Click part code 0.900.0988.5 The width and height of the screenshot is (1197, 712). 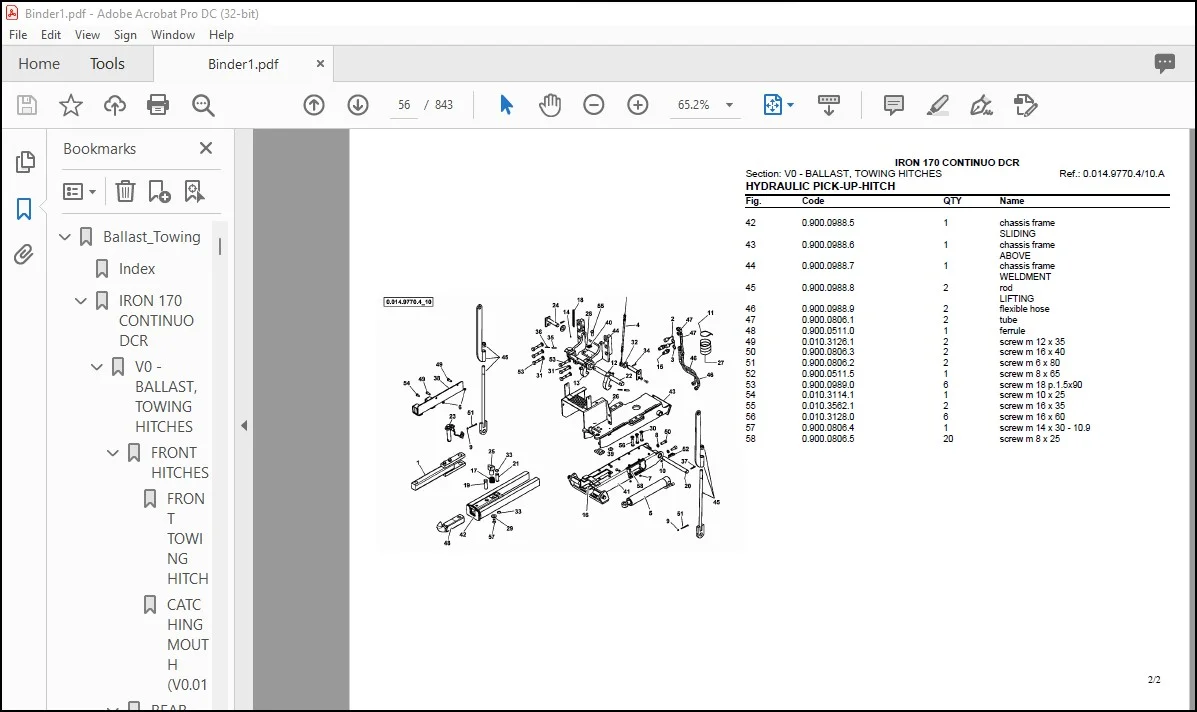[828, 223]
